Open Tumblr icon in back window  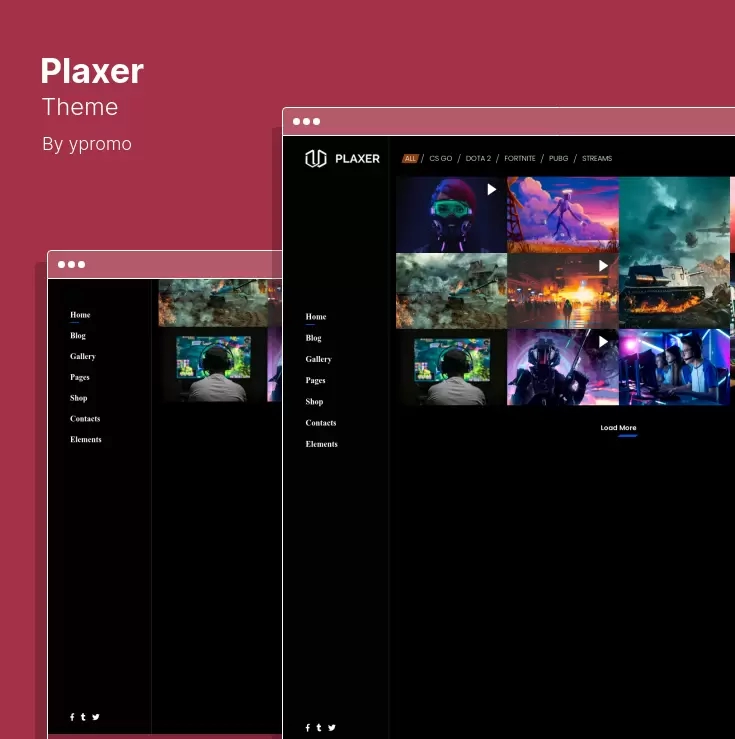pyautogui.click(x=83, y=717)
